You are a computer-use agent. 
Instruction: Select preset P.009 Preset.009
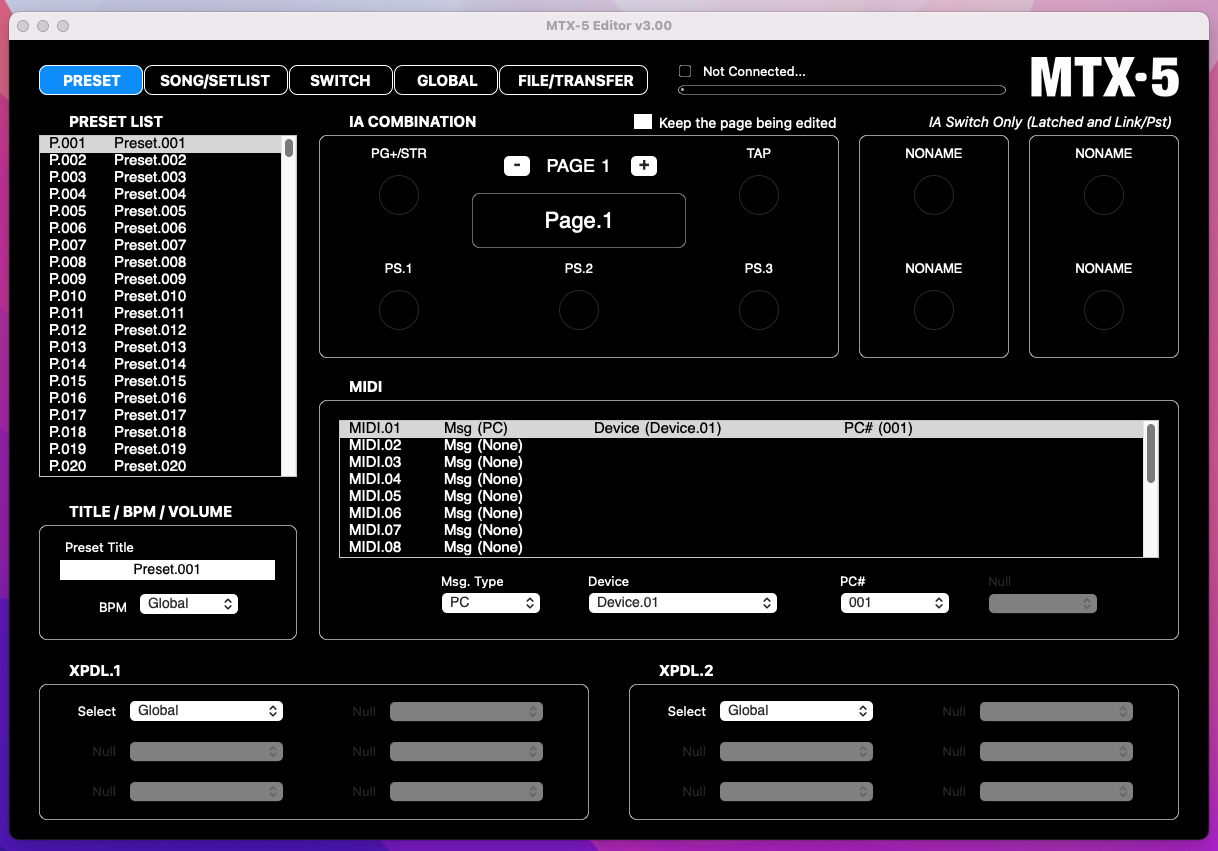coord(161,279)
